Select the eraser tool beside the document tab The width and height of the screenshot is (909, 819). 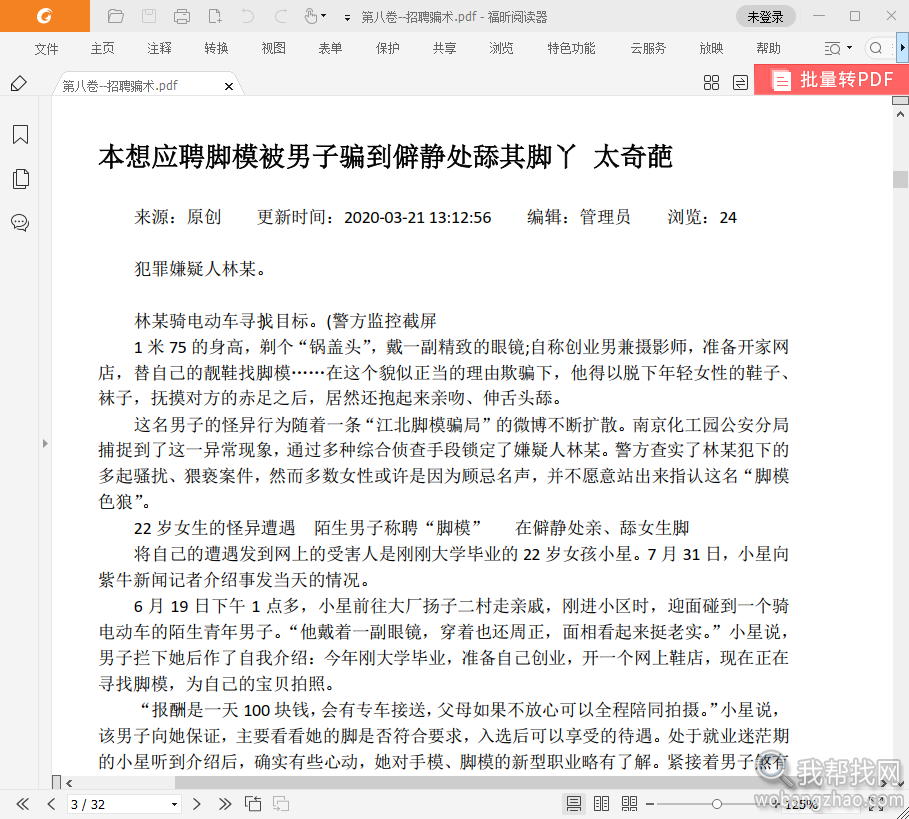[x=19, y=83]
